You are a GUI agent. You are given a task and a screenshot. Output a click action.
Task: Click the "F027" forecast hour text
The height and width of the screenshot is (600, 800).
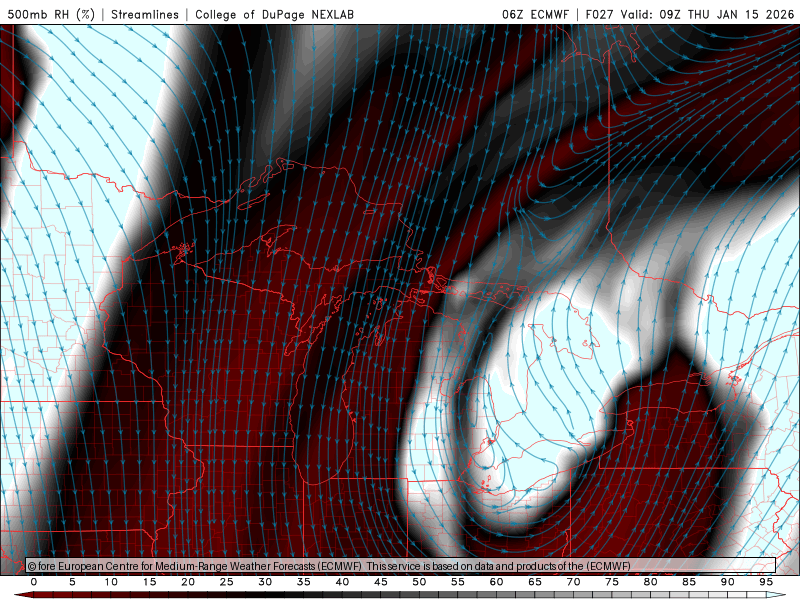[x=601, y=14]
